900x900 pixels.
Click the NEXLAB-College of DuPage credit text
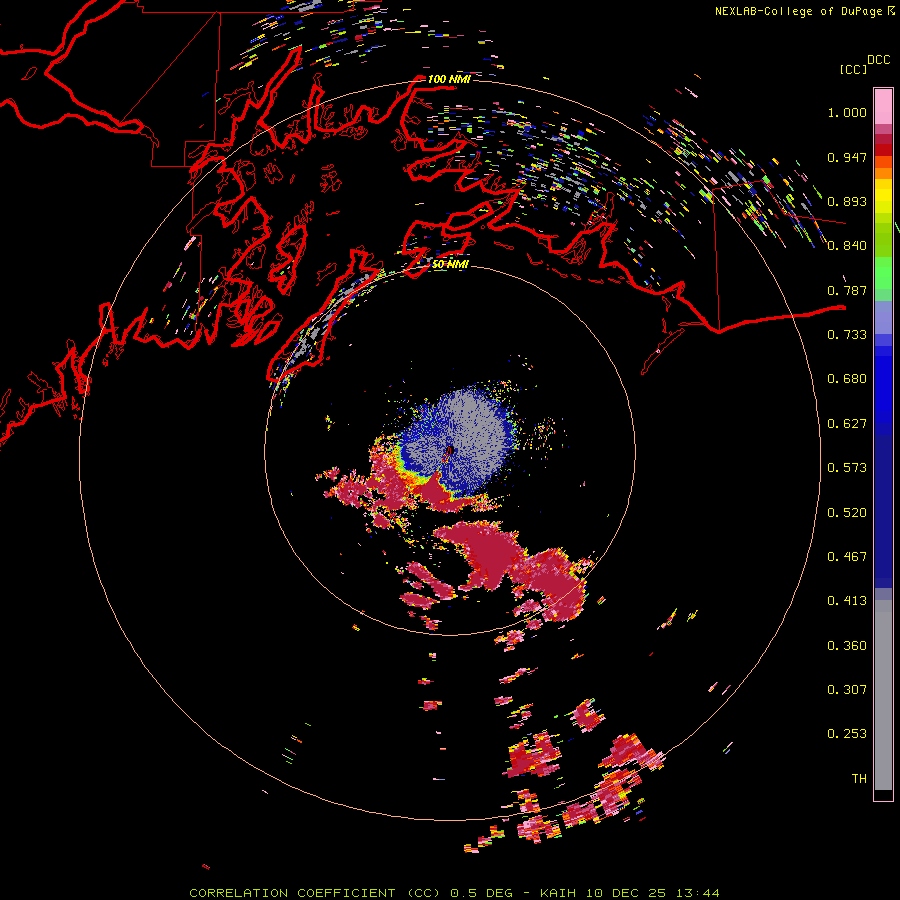(x=800, y=11)
